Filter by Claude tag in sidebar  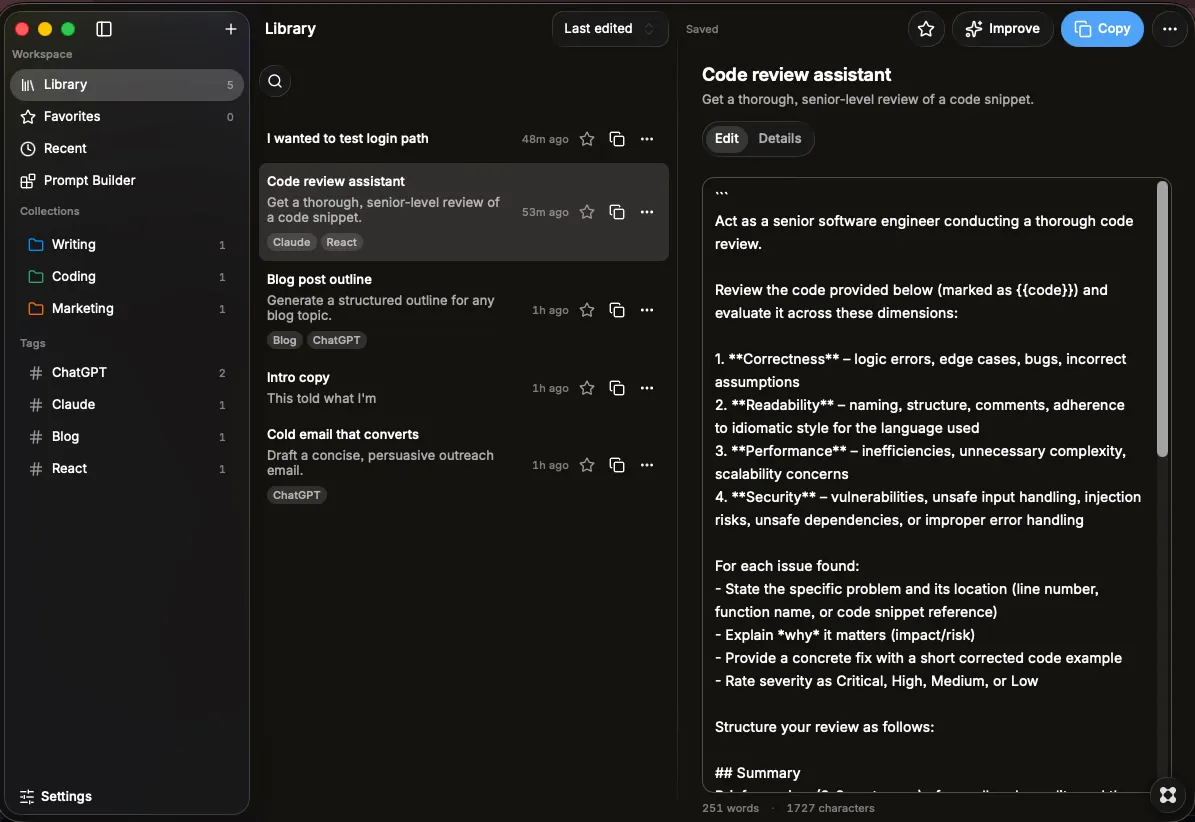coord(127,405)
